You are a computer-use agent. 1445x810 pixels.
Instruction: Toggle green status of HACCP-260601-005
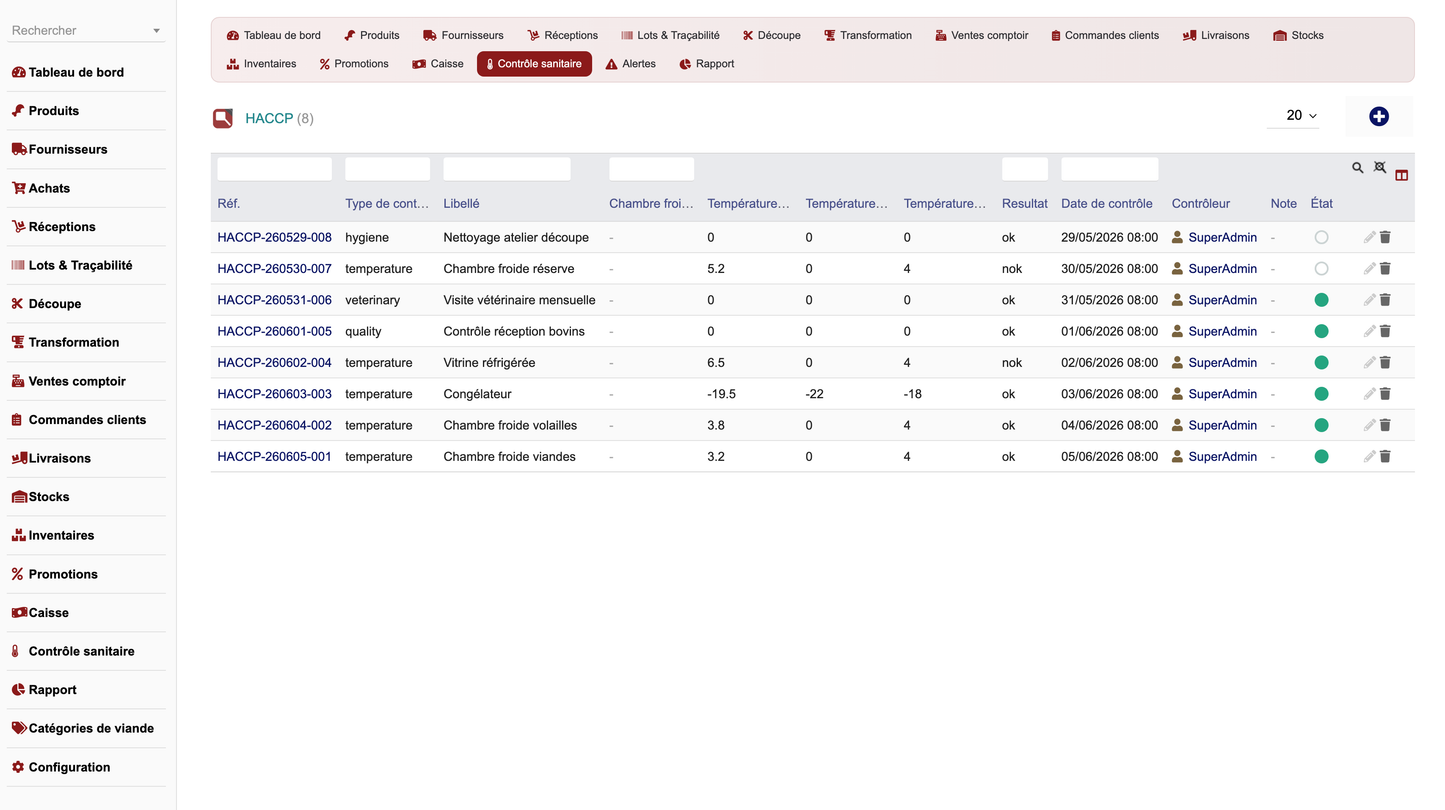pos(1321,331)
